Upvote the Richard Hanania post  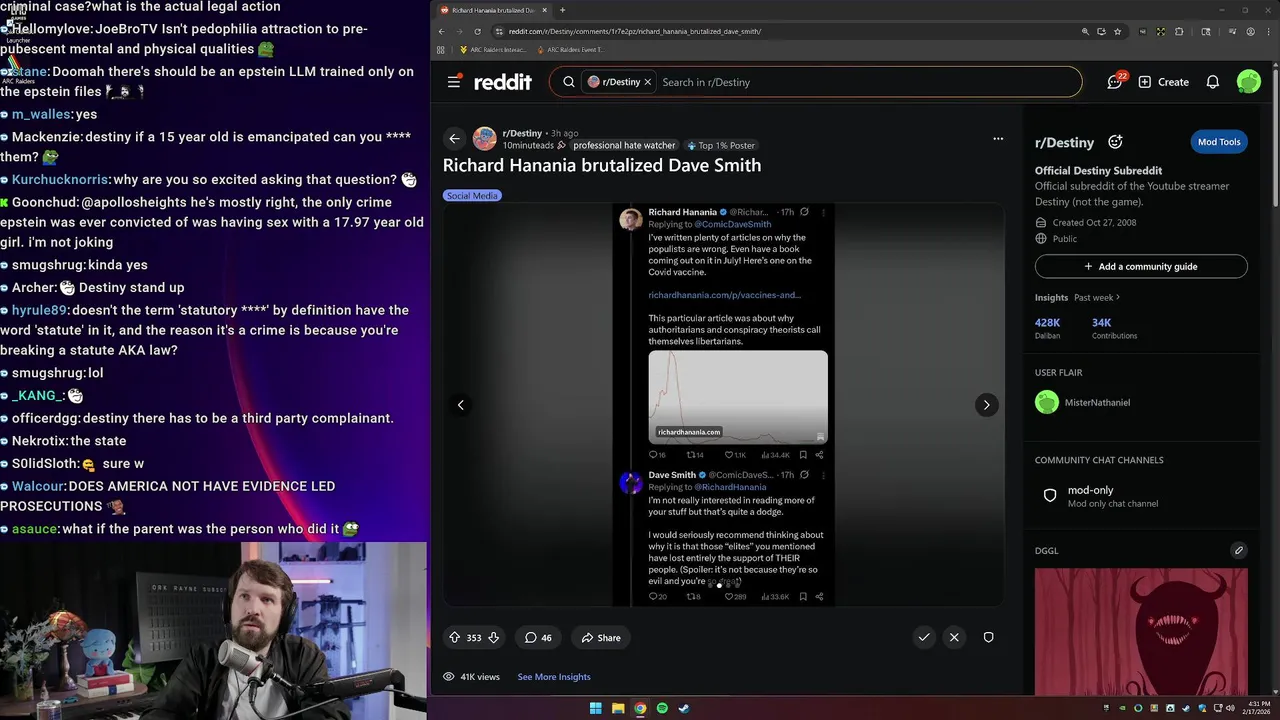455,637
